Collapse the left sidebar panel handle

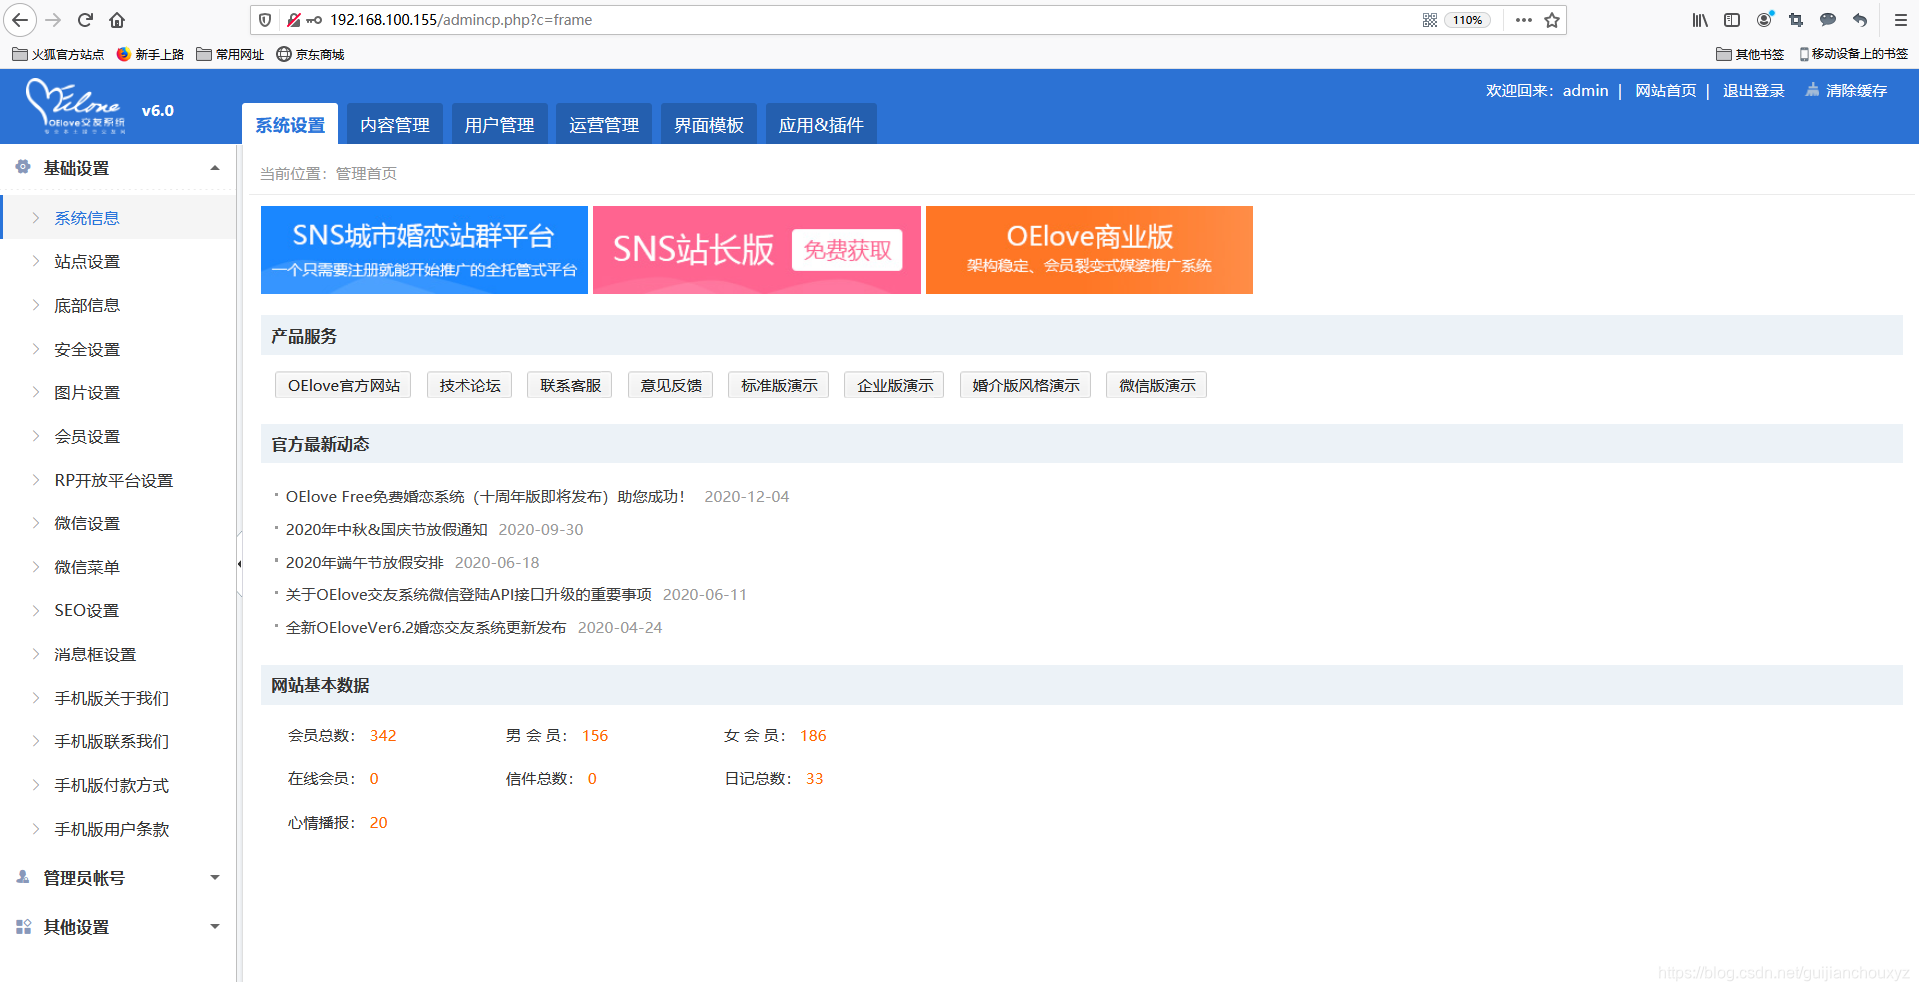tap(239, 564)
